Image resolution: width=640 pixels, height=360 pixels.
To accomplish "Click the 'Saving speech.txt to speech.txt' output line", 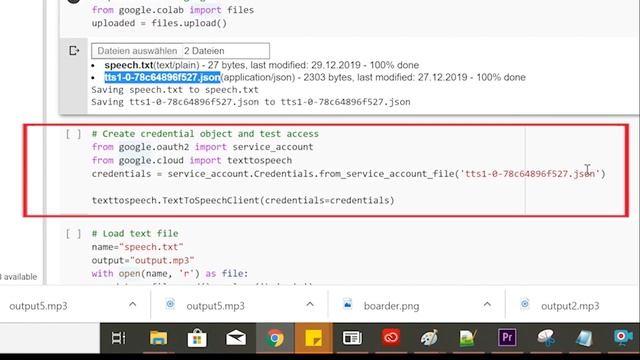I will click(175, 90).
